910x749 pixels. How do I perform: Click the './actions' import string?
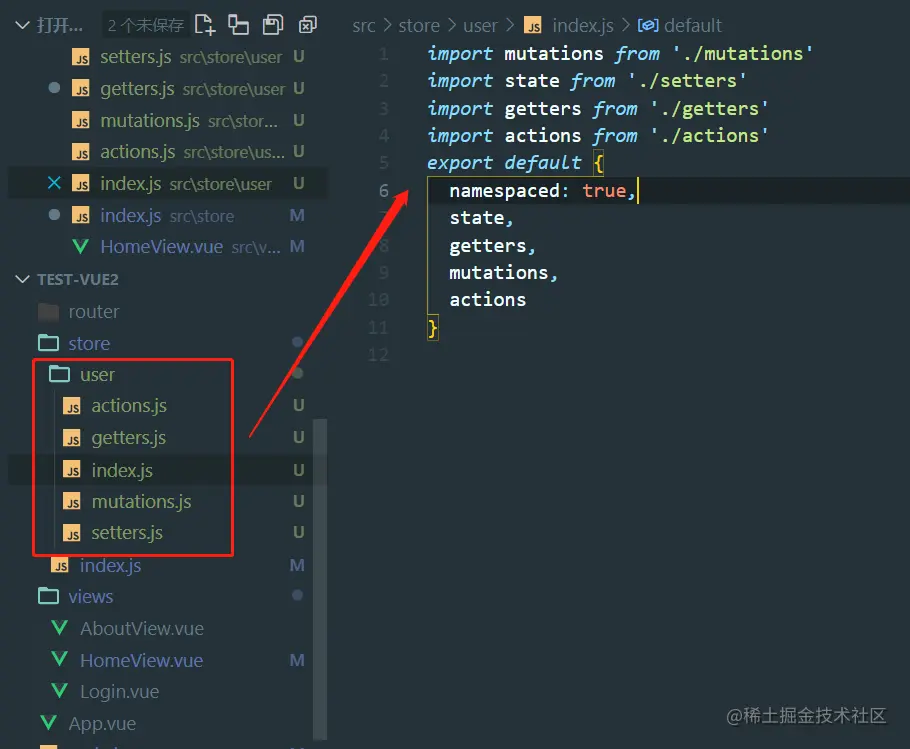(709, 136)
